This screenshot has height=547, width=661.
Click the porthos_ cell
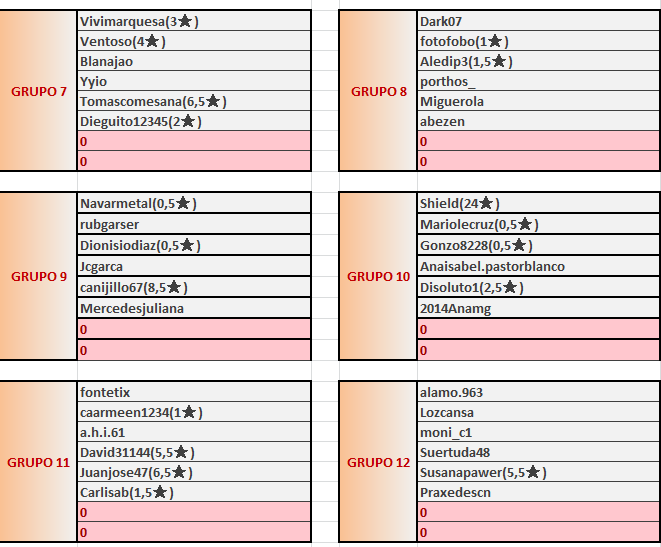(x=538, y=81)
